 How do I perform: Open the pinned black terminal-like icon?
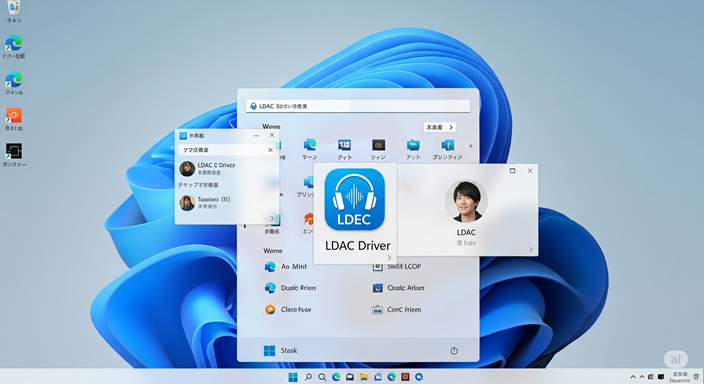point(378,145)
